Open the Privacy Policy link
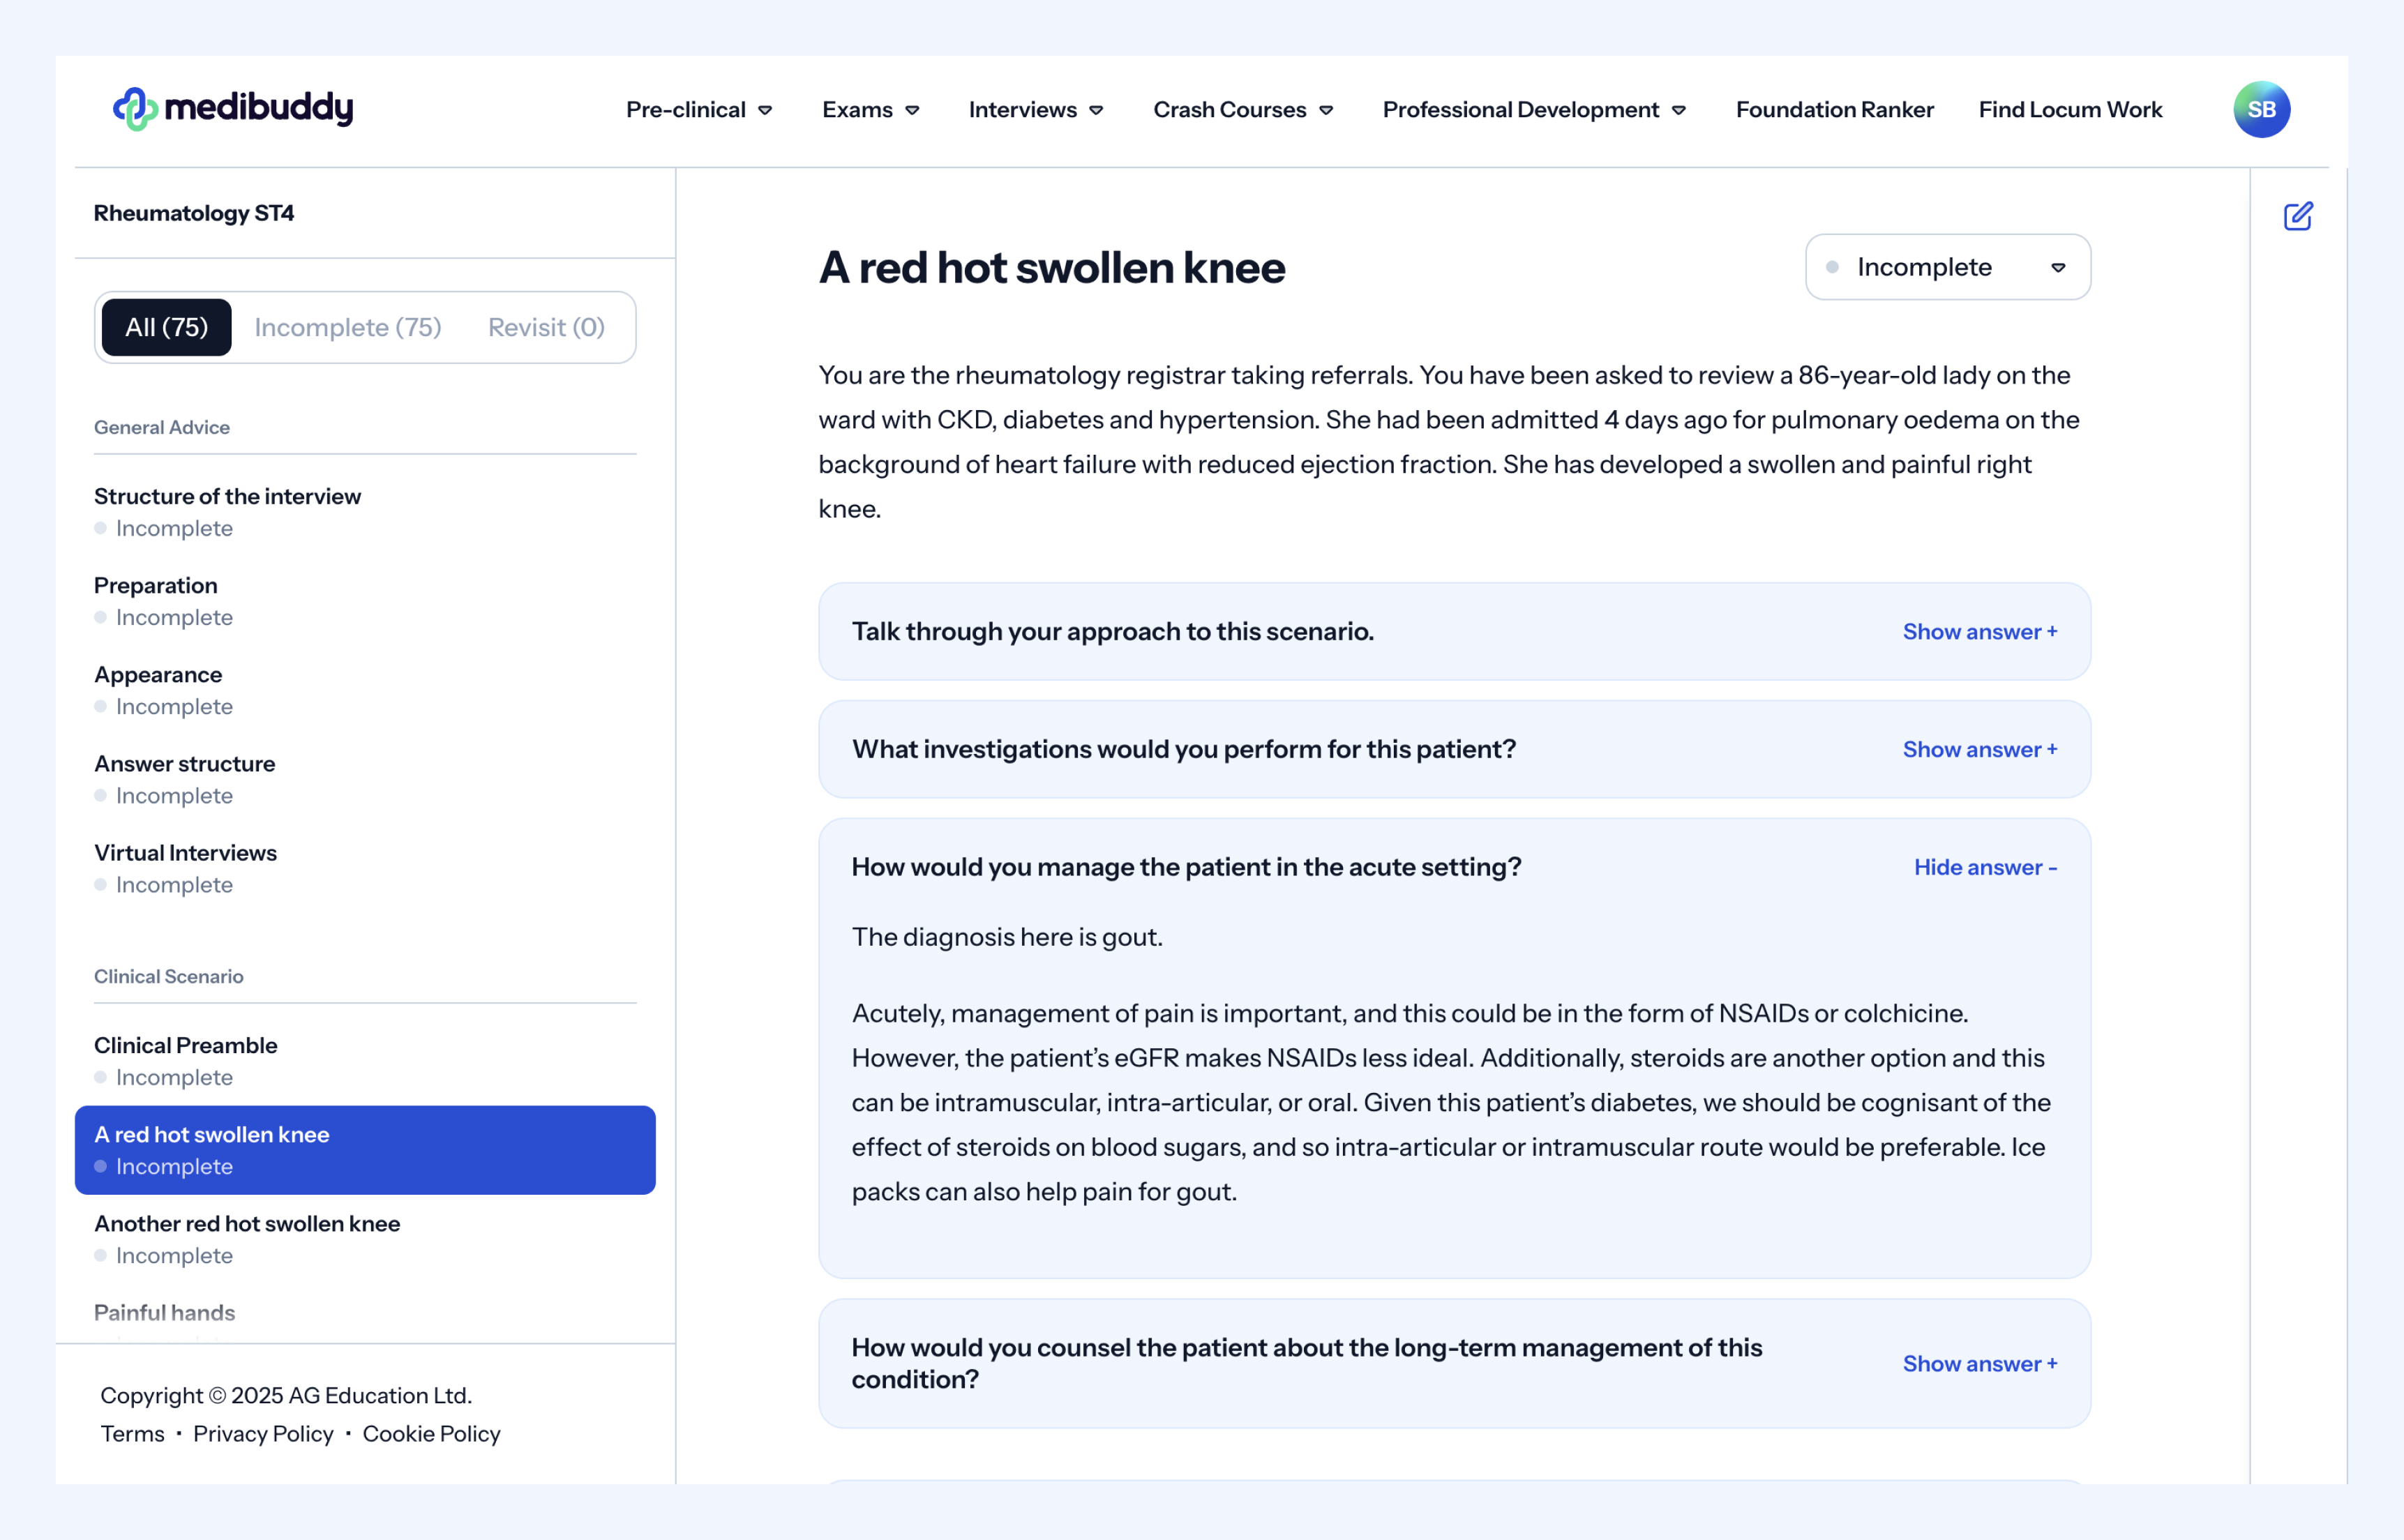 [x=263, y=1433]
